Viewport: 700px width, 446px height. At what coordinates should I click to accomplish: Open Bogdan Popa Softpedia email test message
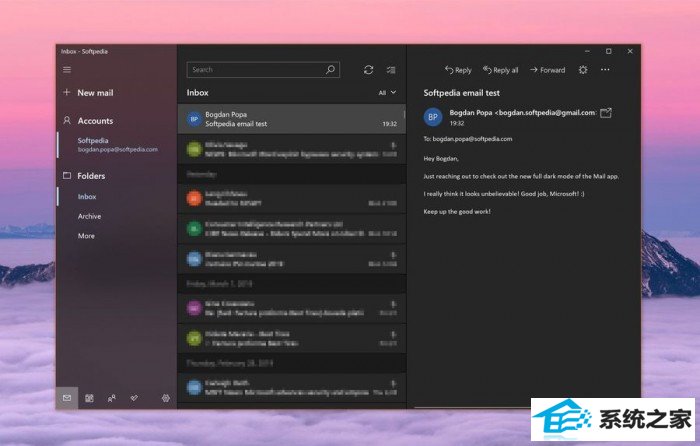coord(292,119)
